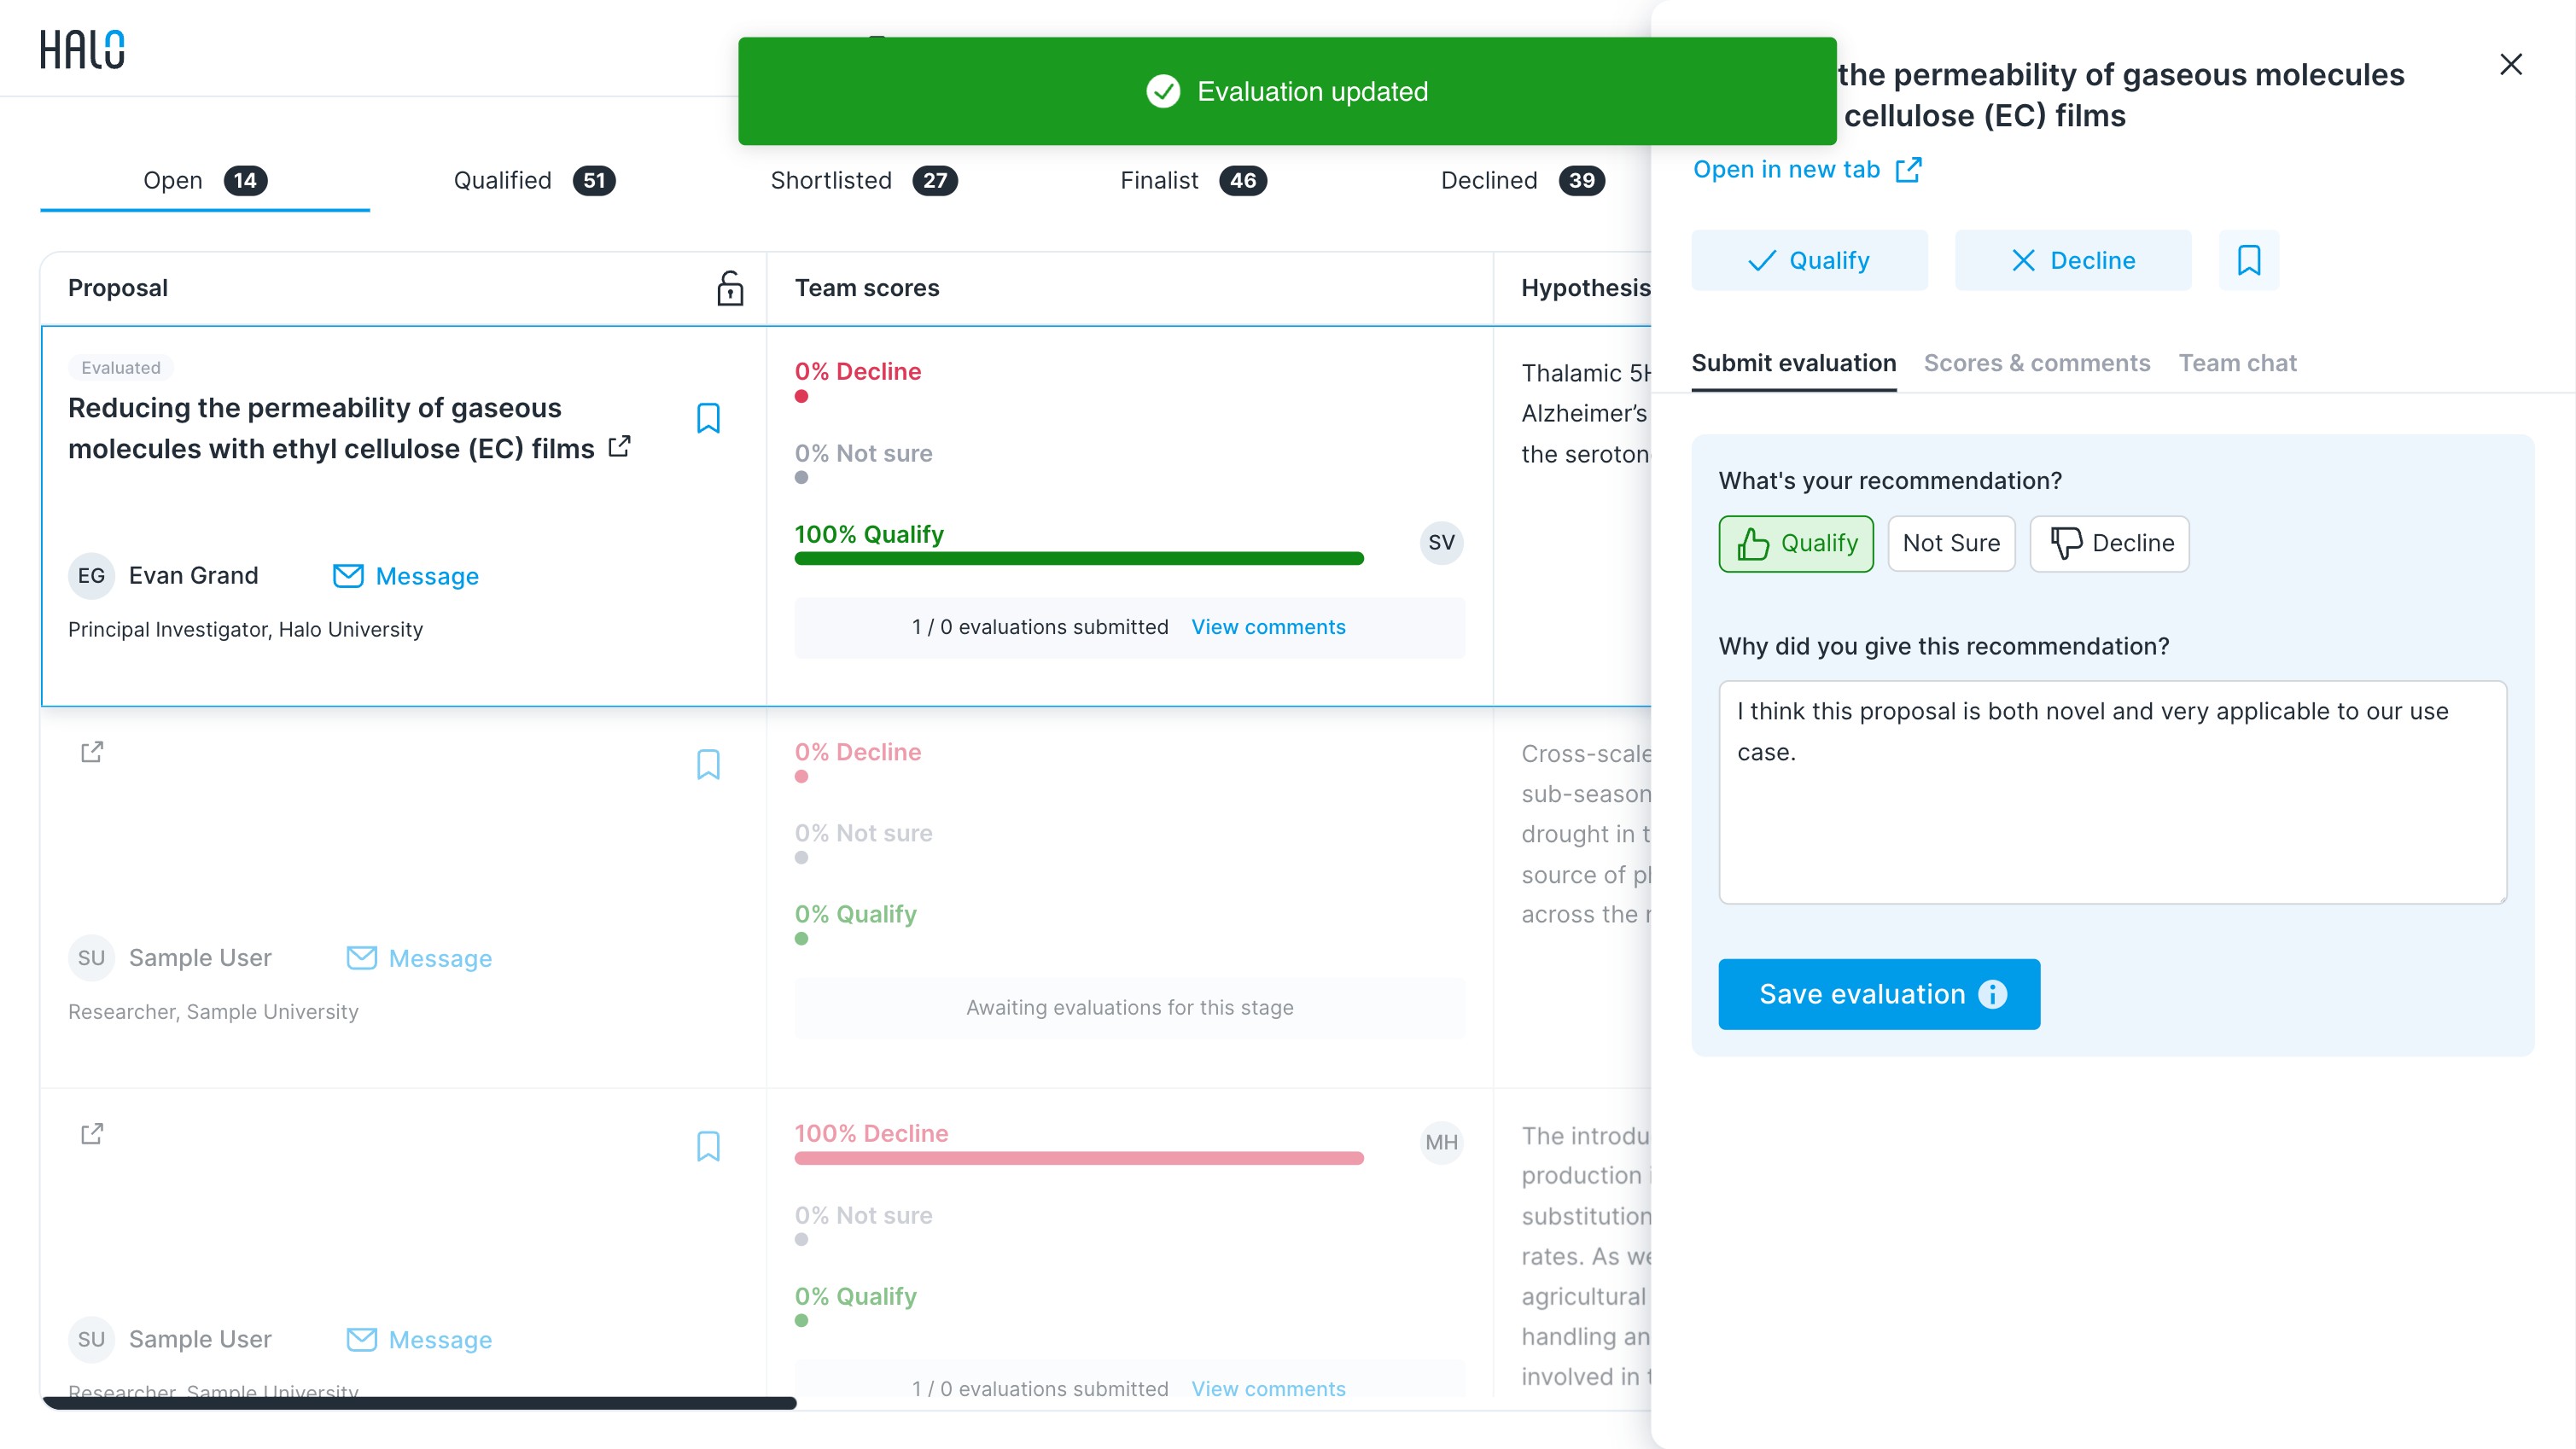Bookmark the ethyl cellulose films proposal row
2576x1449 pixels.
[x=708, y=418]
